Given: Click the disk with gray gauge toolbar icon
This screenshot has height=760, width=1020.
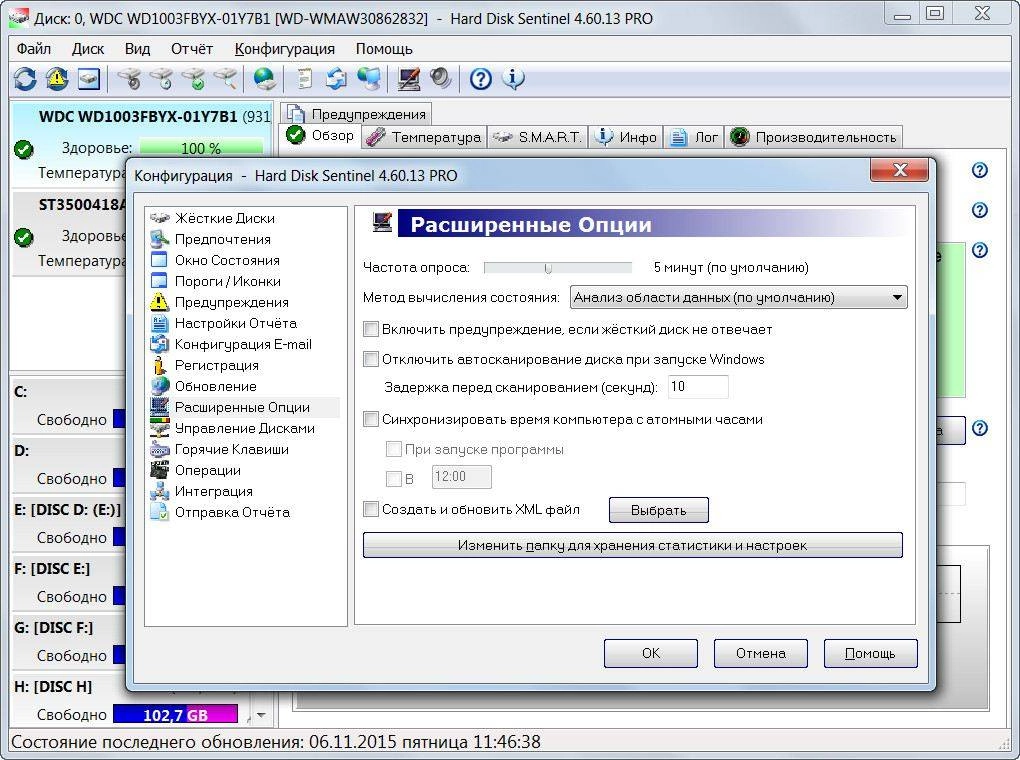Looking at the screenshot, I should 129,79.
